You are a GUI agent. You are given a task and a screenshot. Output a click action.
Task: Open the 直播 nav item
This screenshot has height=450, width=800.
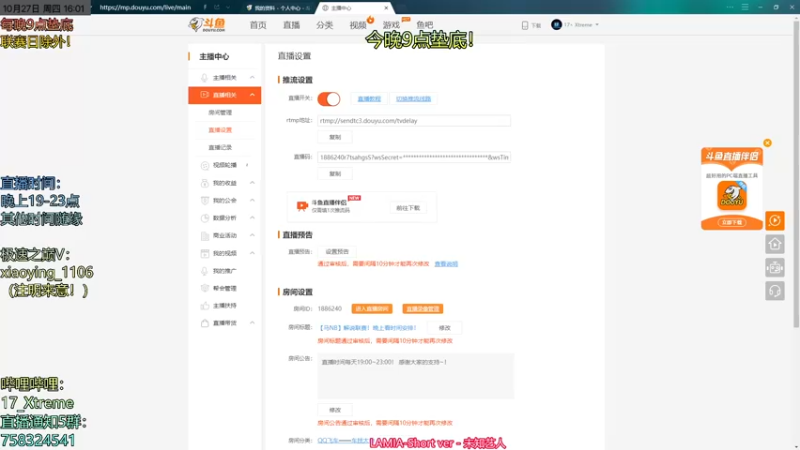(291, 25)
